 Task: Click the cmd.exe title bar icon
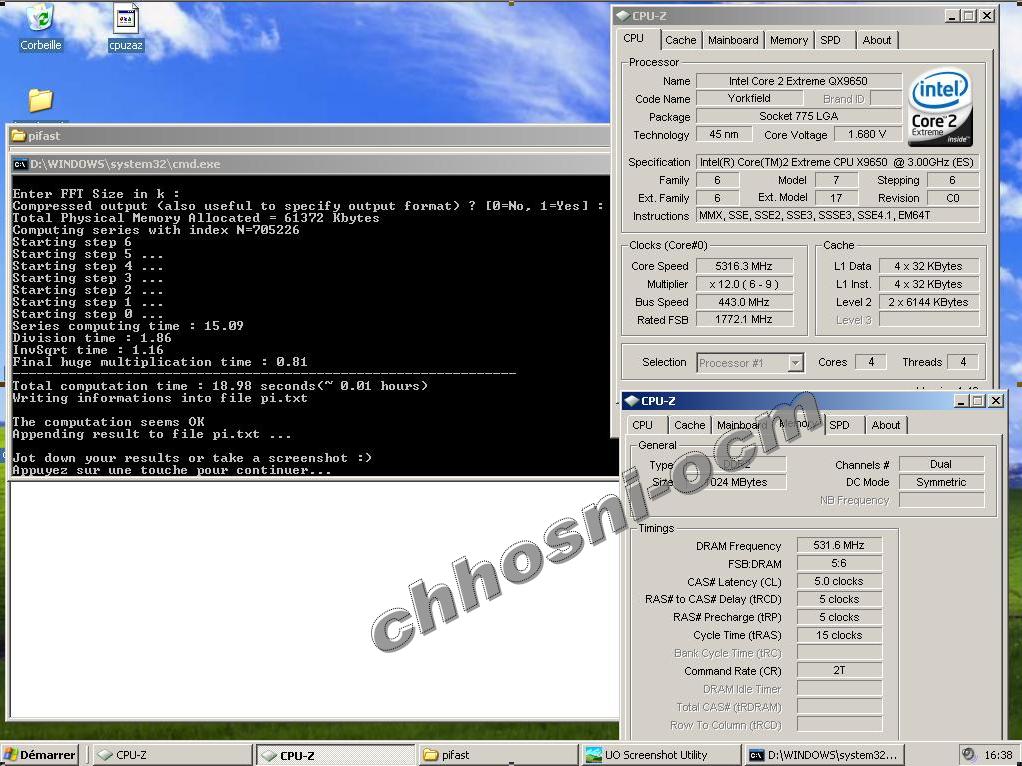pyautogui.click(x=20, y=164)
